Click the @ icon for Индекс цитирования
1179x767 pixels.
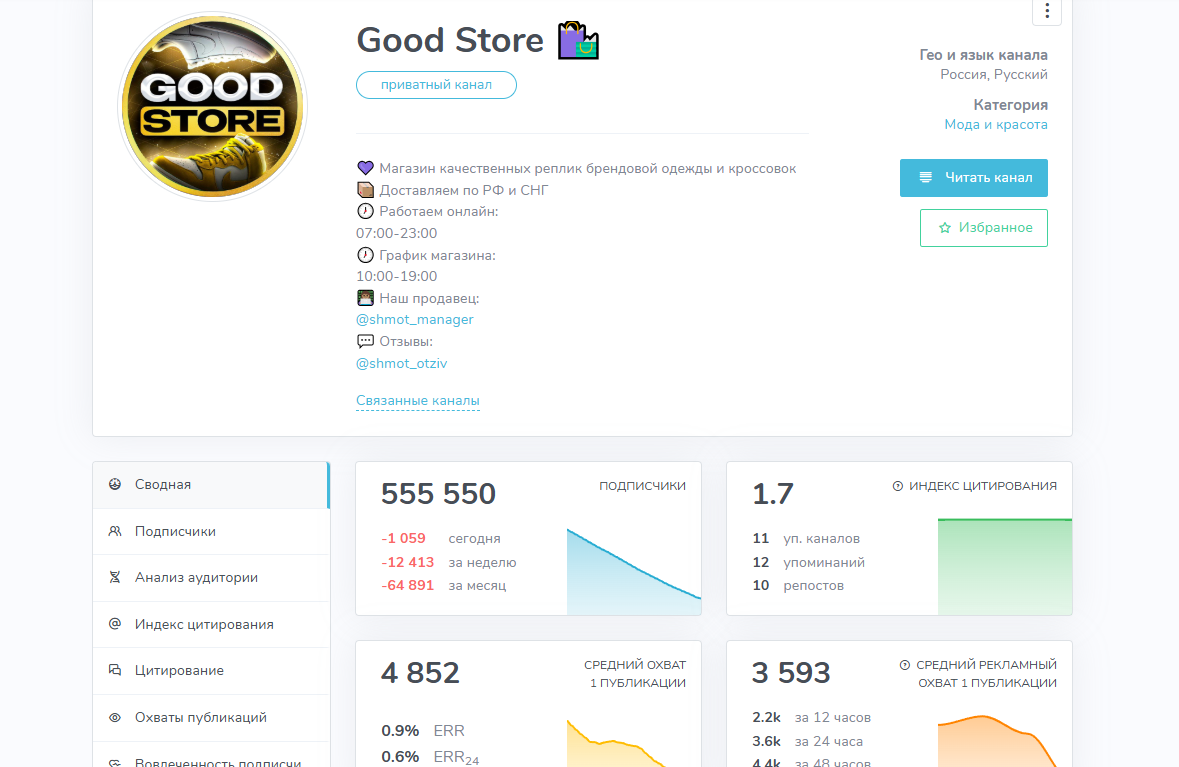115,623
